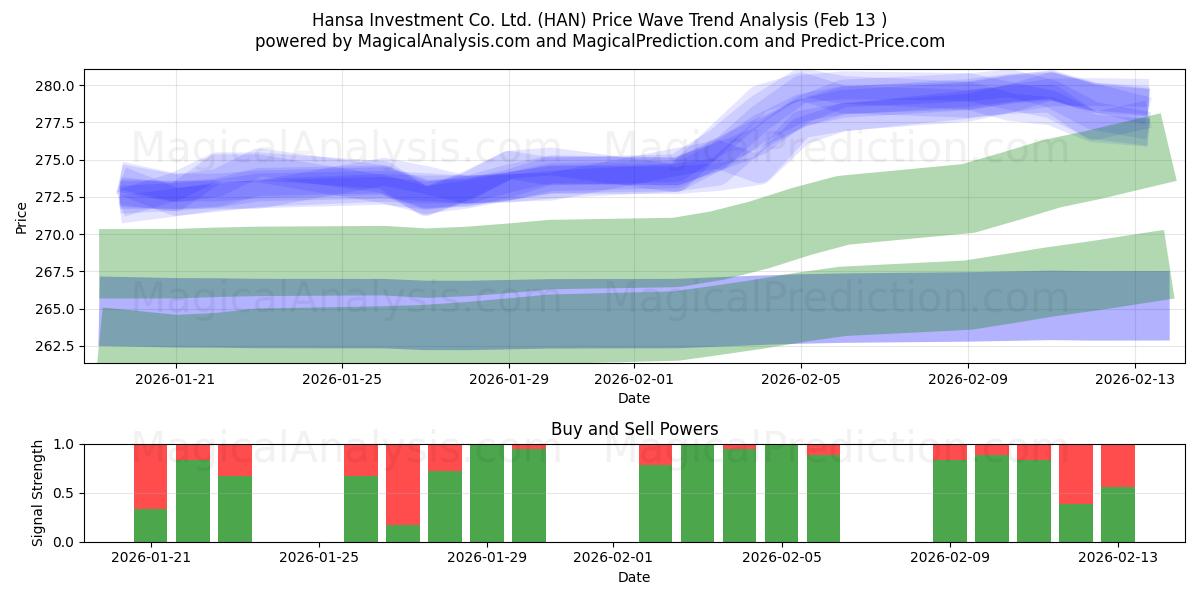Viewport: 1200px width, 600px height.
Task: Click the 'Date' label under the Buy and Sell Powers chart
Action: 634,577
